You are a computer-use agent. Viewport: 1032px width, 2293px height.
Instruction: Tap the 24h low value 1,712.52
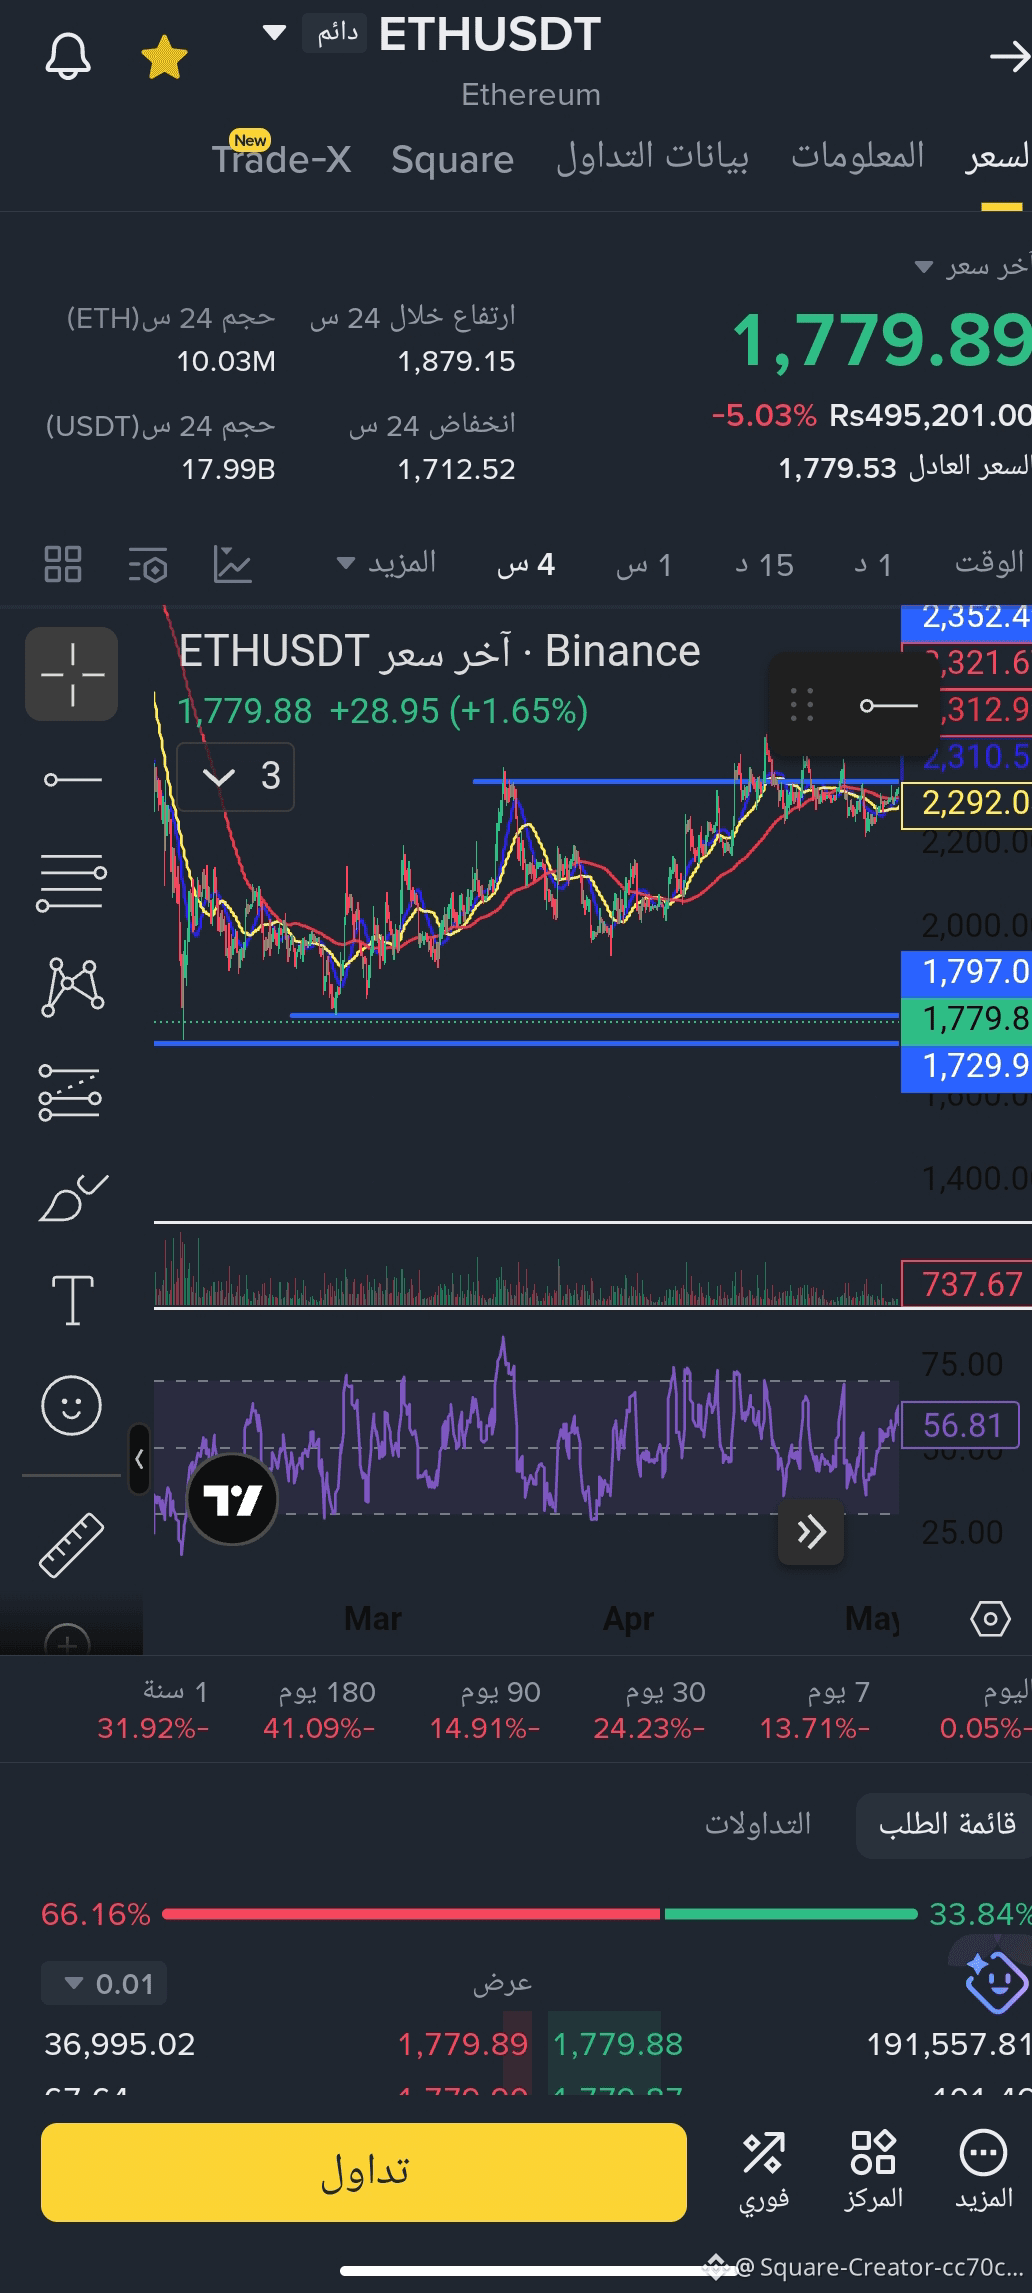[456, 469]
